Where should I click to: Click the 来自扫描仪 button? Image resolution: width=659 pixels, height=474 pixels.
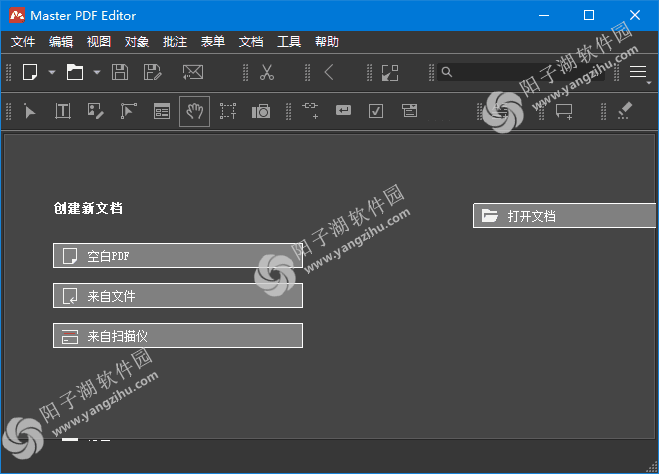(178, 336)
